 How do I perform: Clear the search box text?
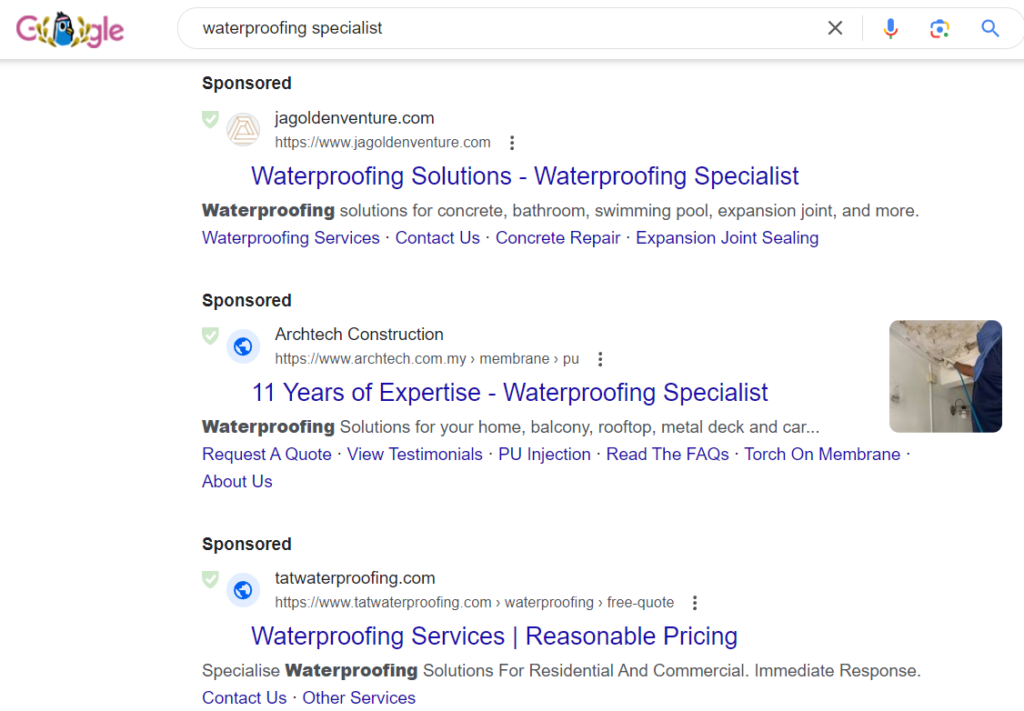point(835,28)
